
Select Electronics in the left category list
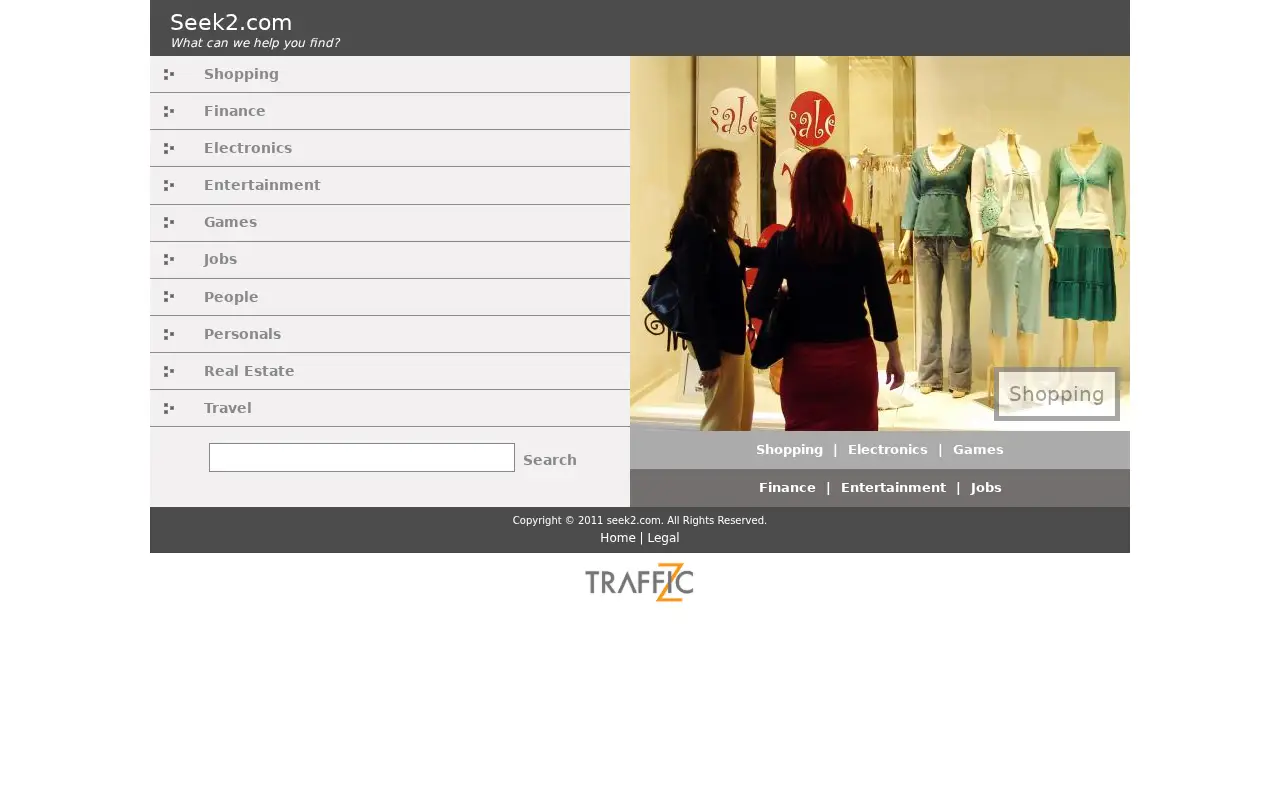tap(248, 148)
